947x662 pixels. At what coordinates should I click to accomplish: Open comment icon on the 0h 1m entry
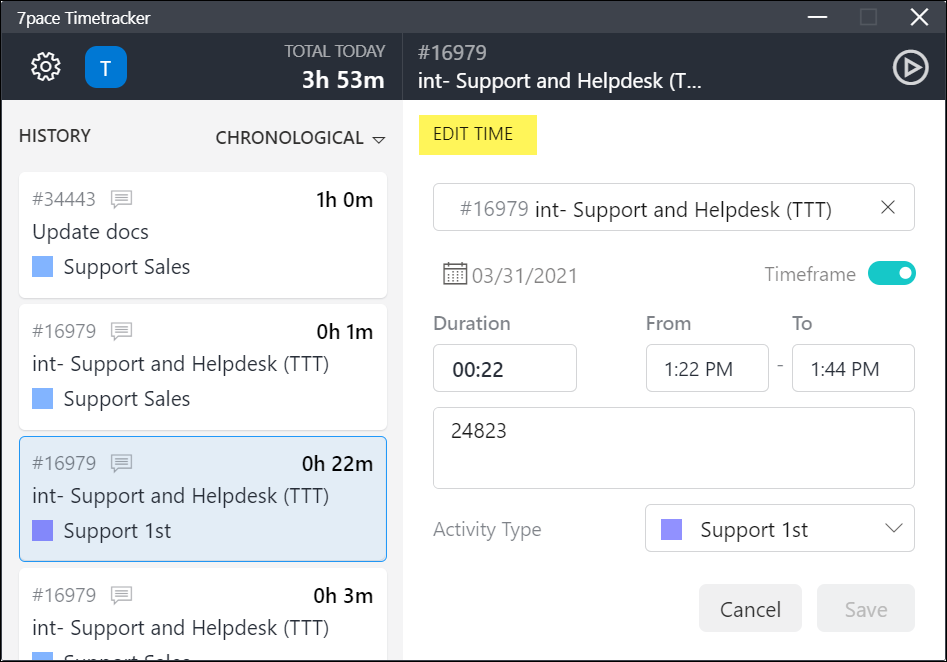click(x=121, y=331)
